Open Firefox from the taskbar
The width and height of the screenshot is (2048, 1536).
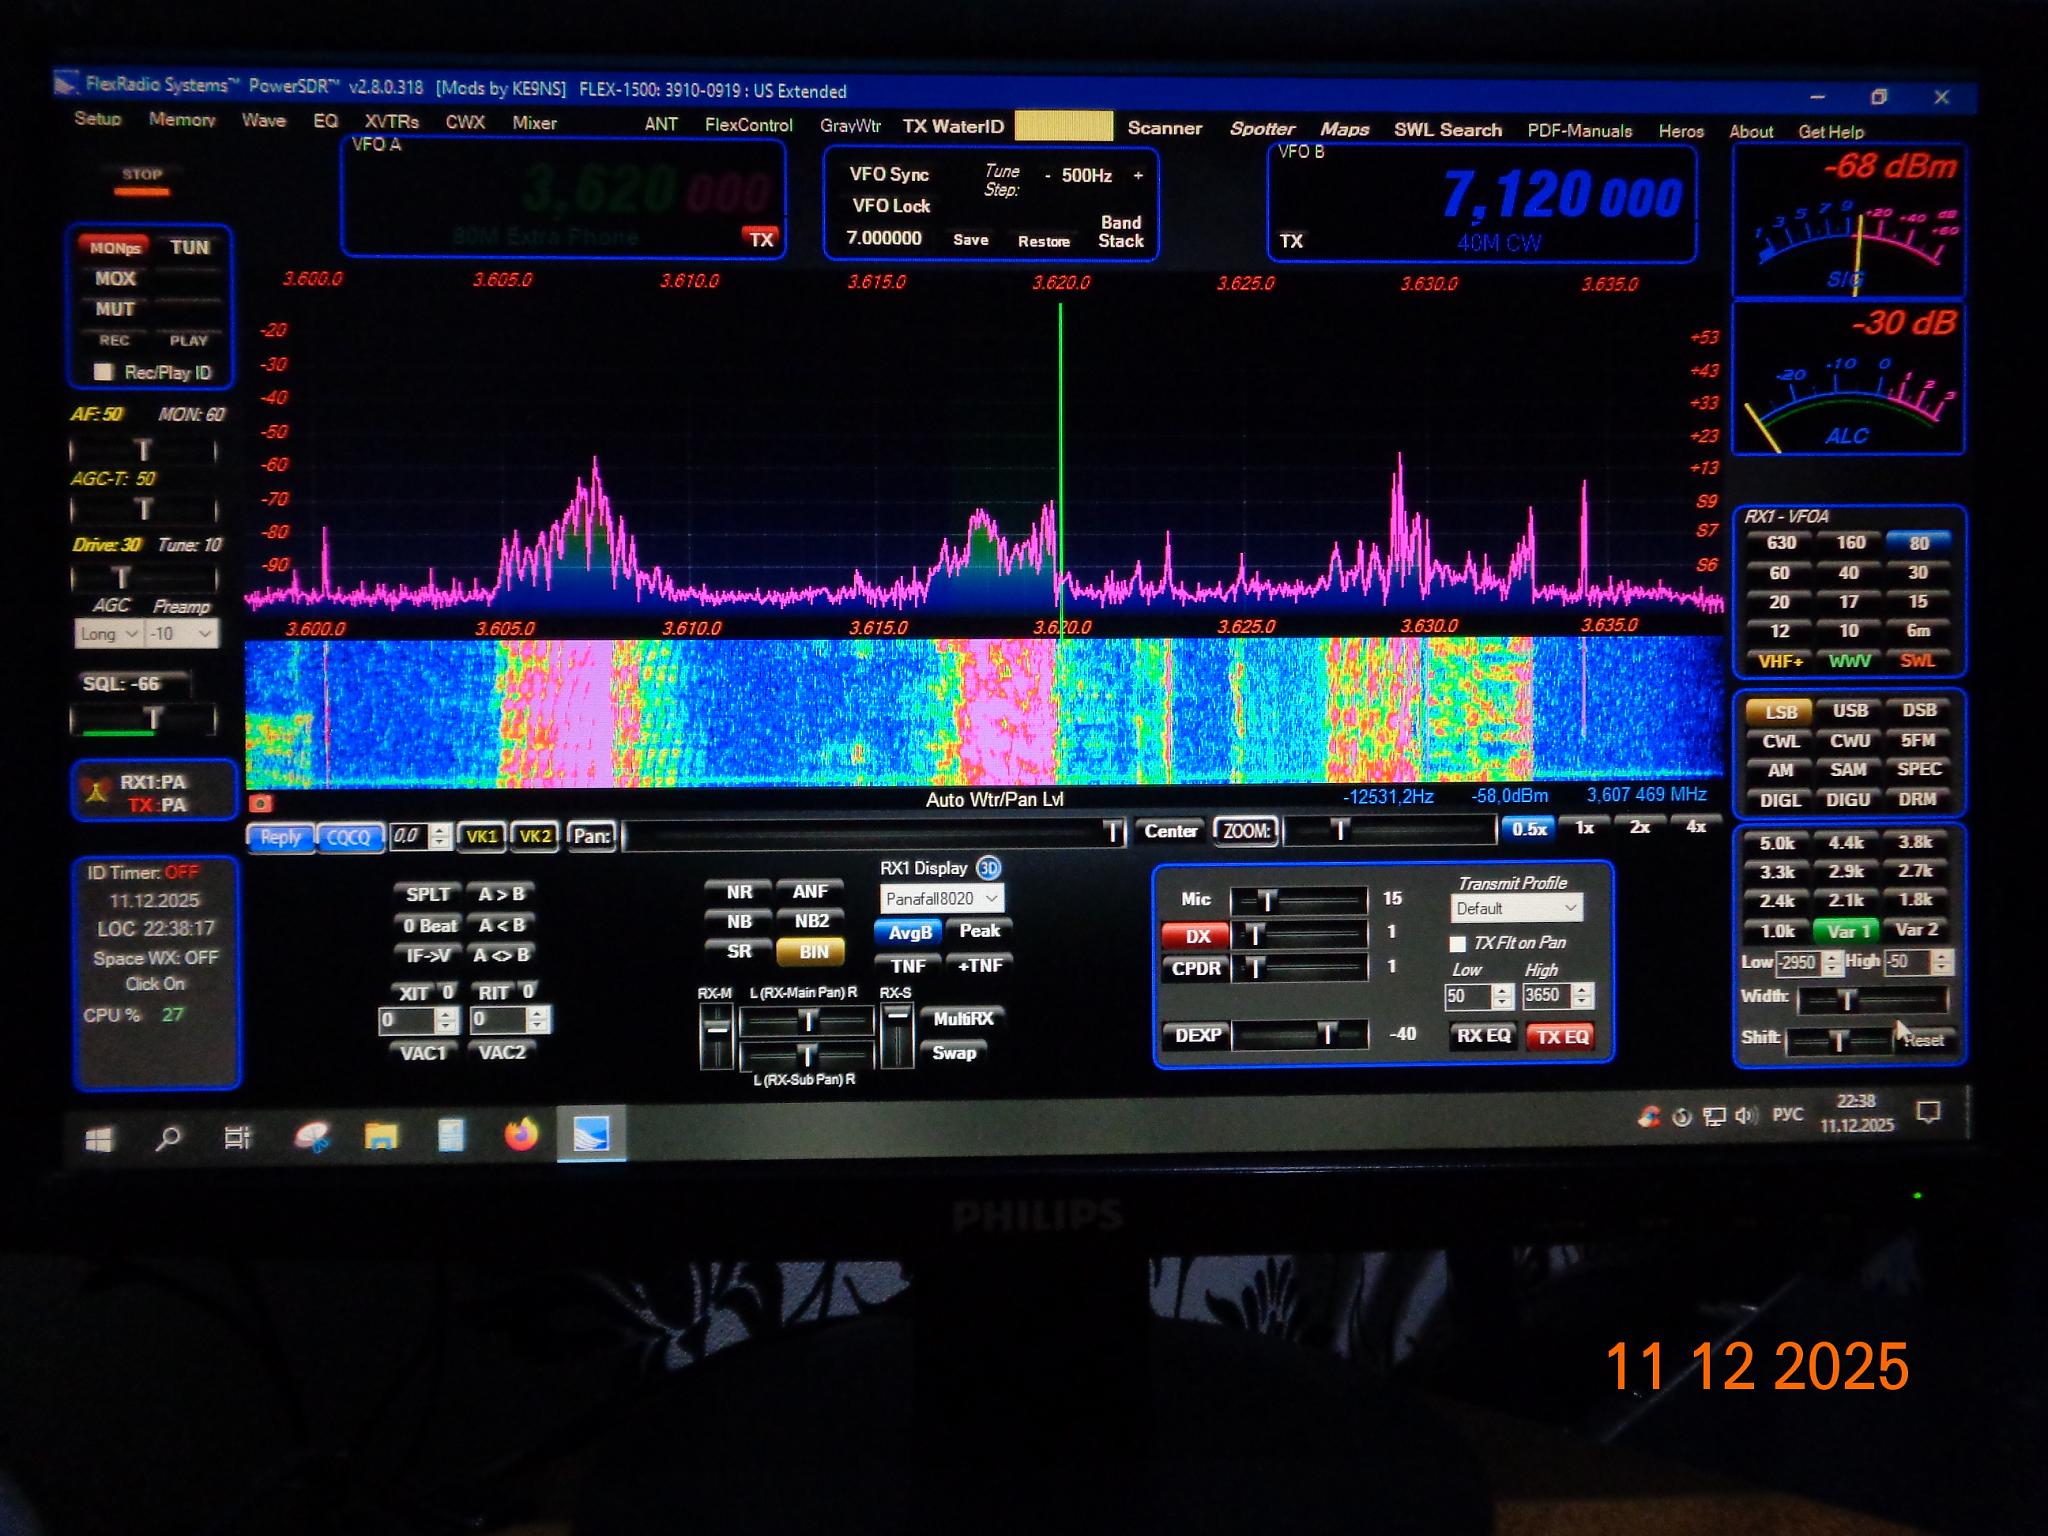(x=521, y=1135)
